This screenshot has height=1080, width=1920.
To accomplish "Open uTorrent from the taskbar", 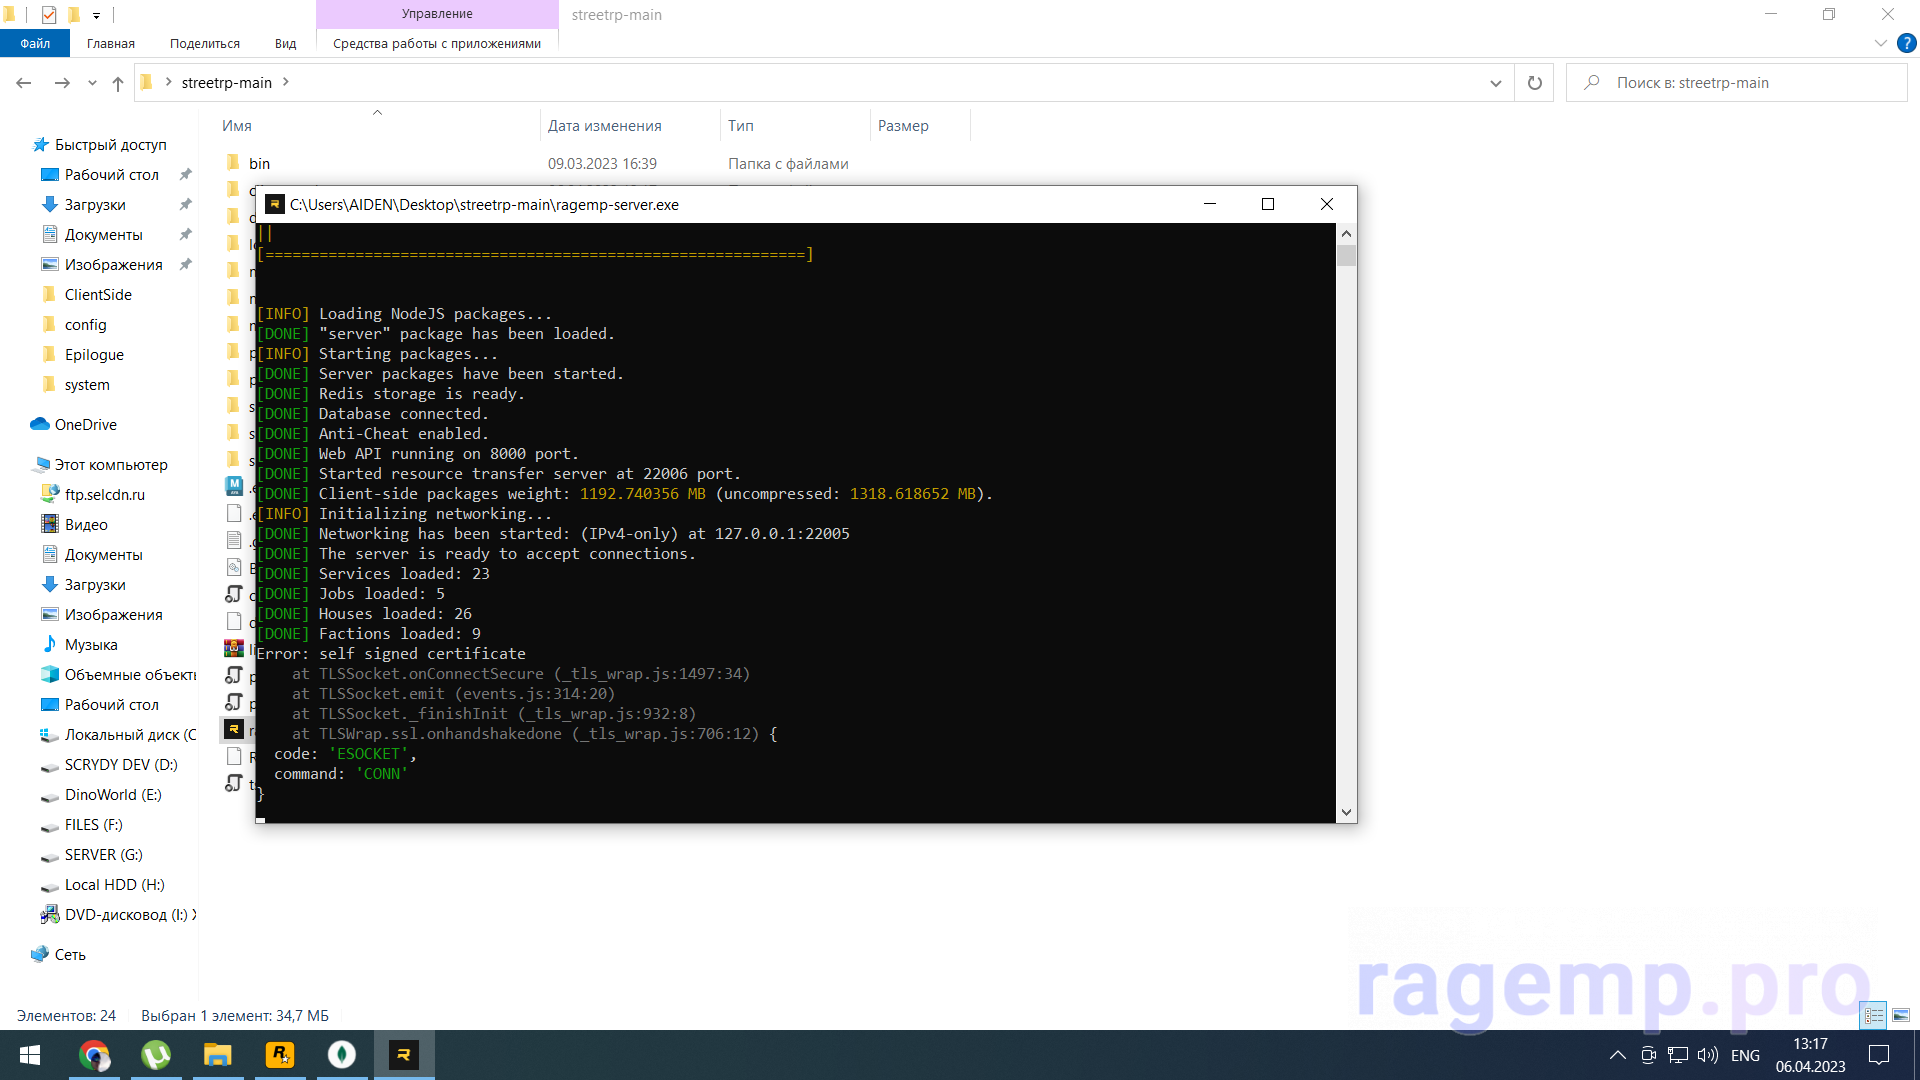I will pyautogui.click(x=156, y=1055).
